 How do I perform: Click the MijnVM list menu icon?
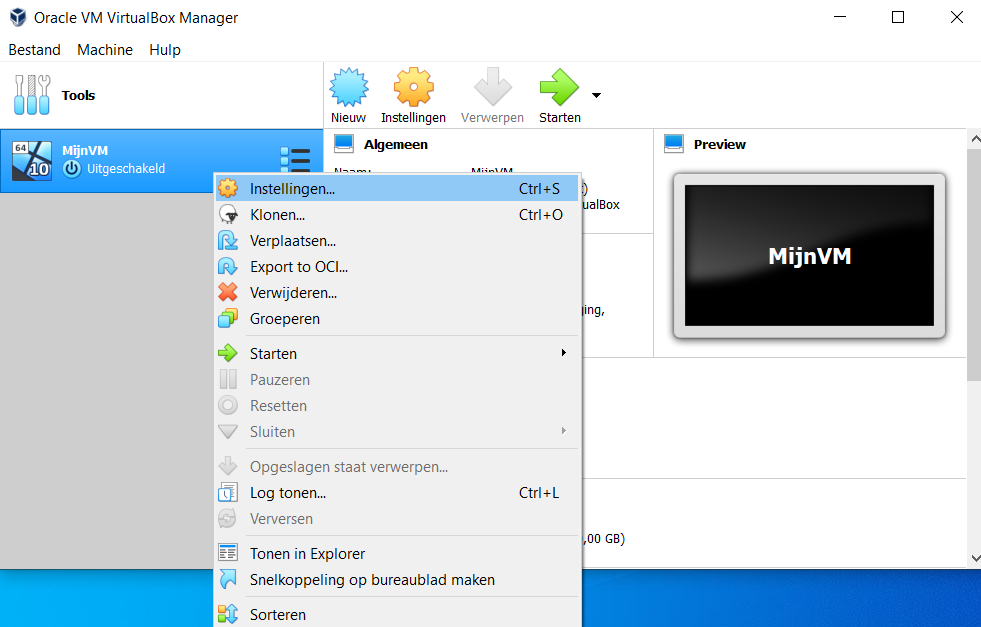(x=295, y=160)
